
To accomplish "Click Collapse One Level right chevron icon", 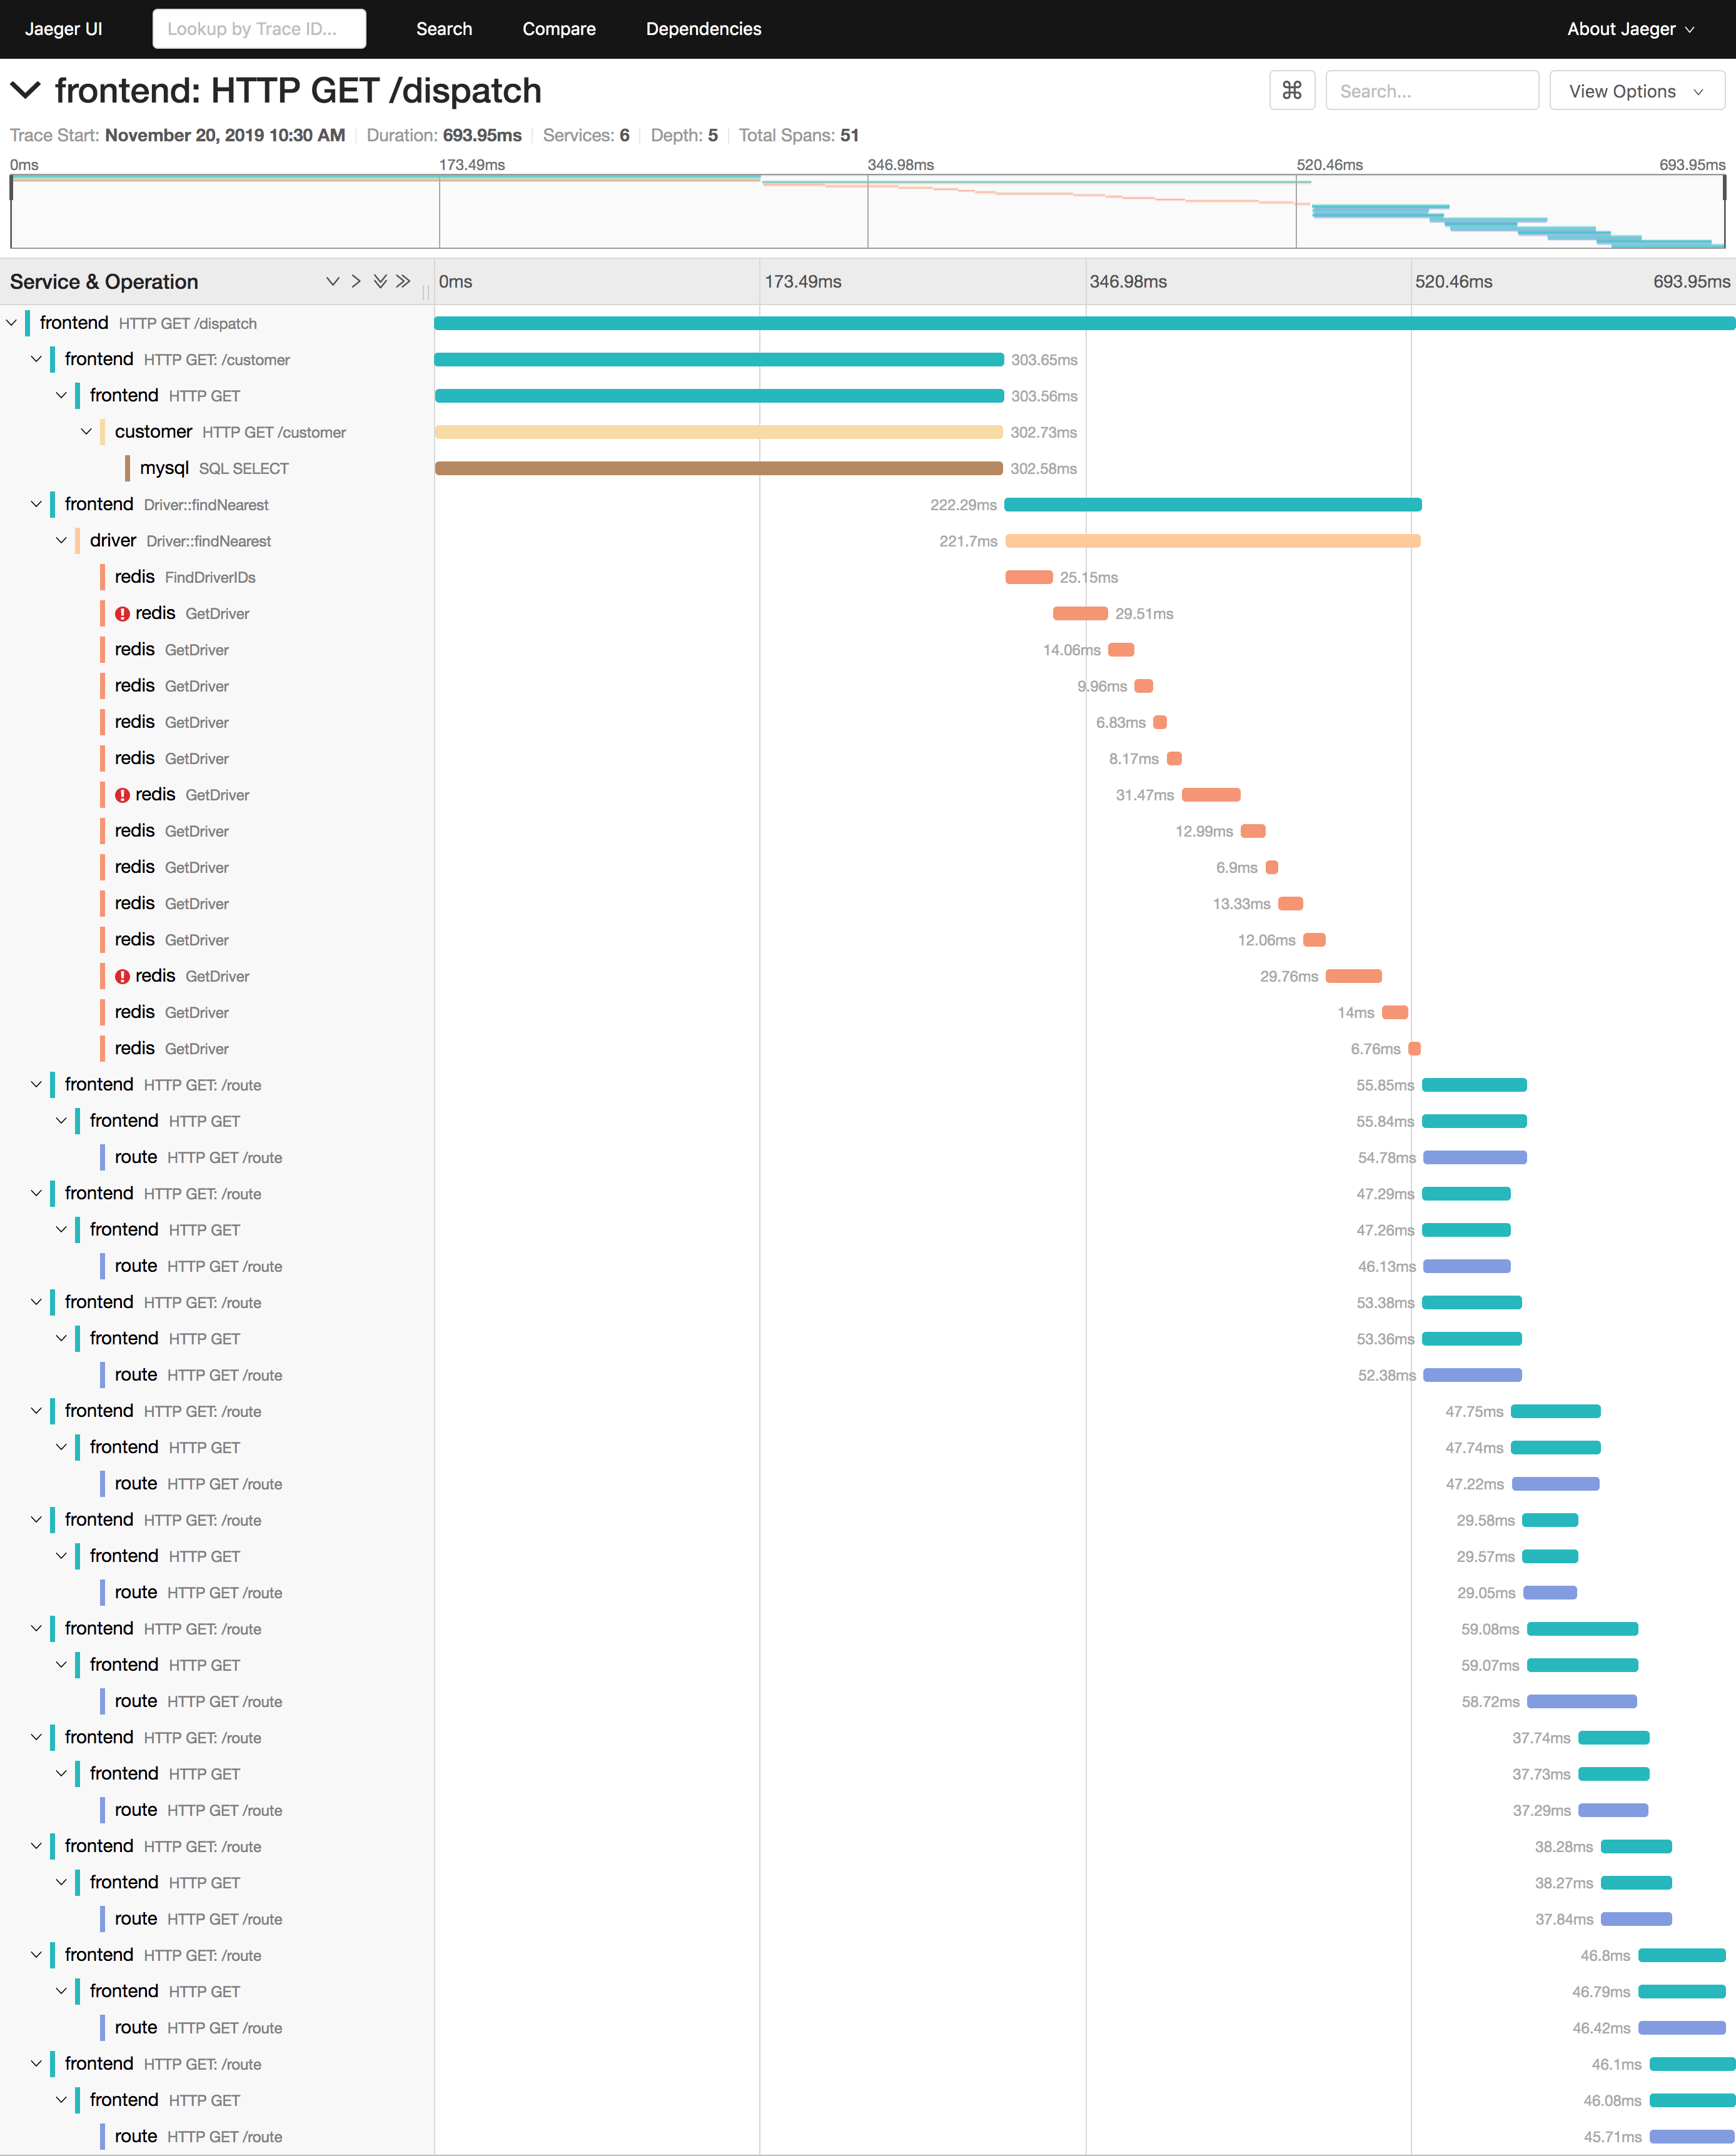I will tap(356, 282).
